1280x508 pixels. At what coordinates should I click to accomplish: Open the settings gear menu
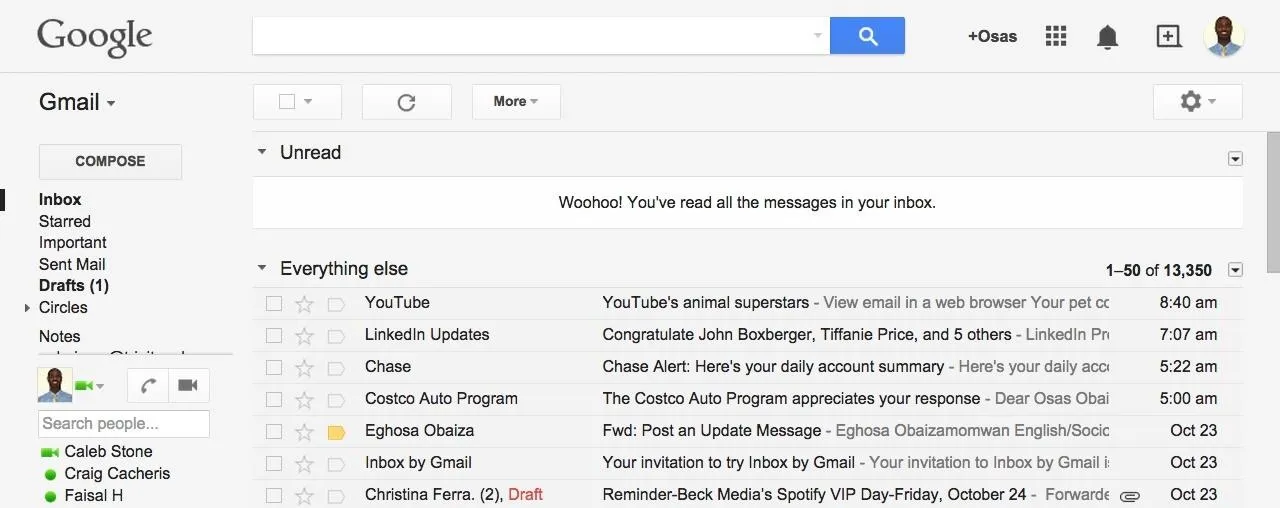pyautogui.click(x=1197, y=102)
